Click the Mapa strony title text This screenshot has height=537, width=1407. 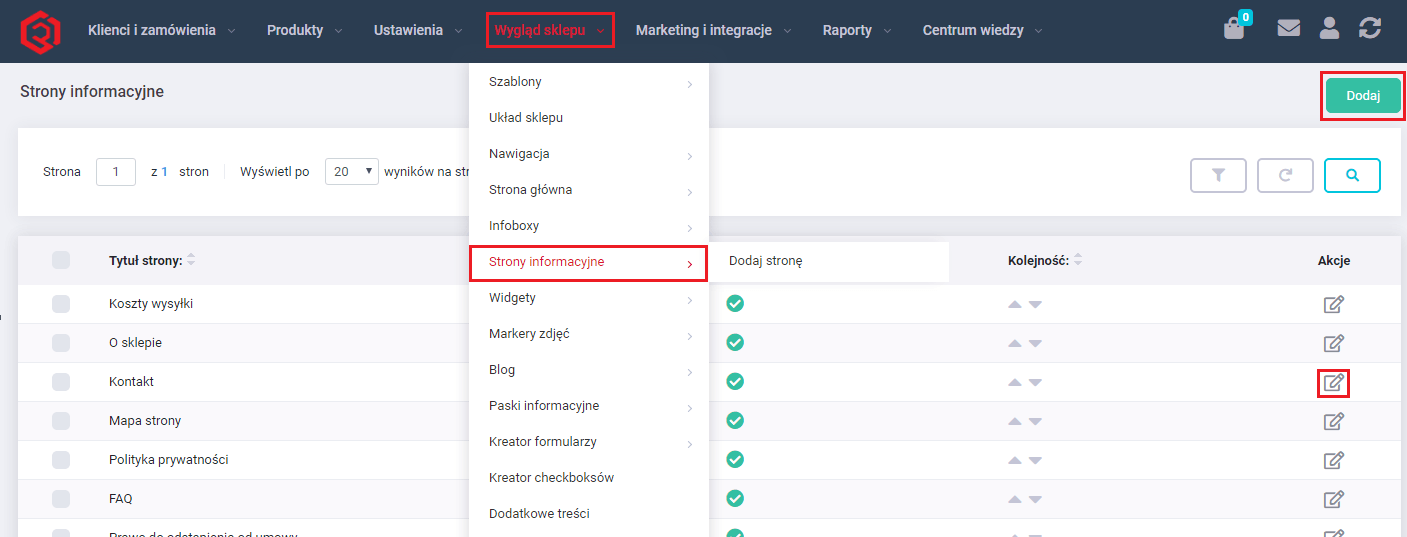[145, 421]
